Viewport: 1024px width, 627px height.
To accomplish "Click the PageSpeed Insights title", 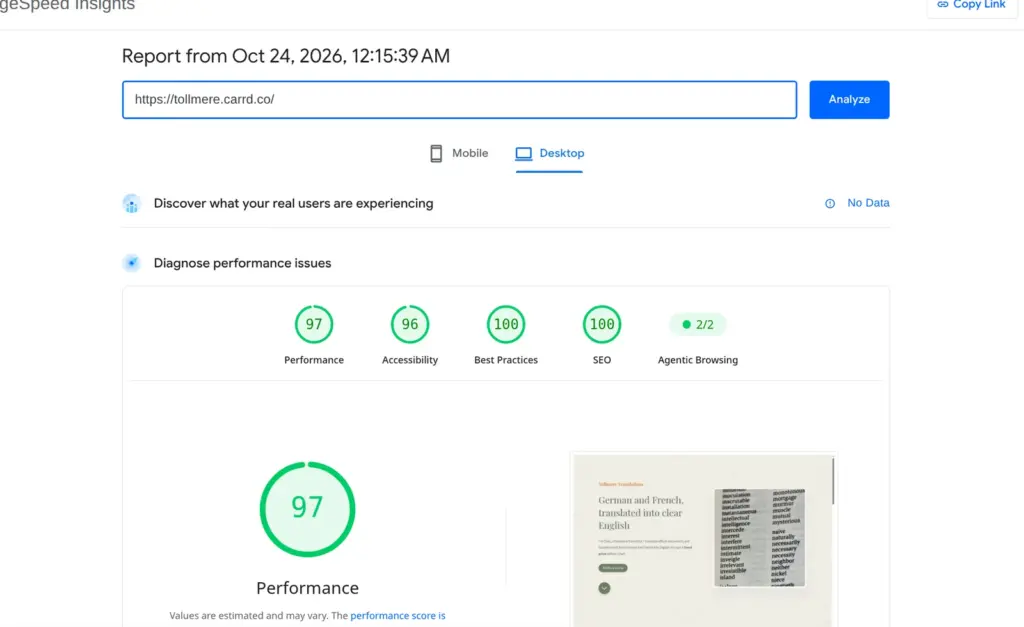I will point(67,5).
